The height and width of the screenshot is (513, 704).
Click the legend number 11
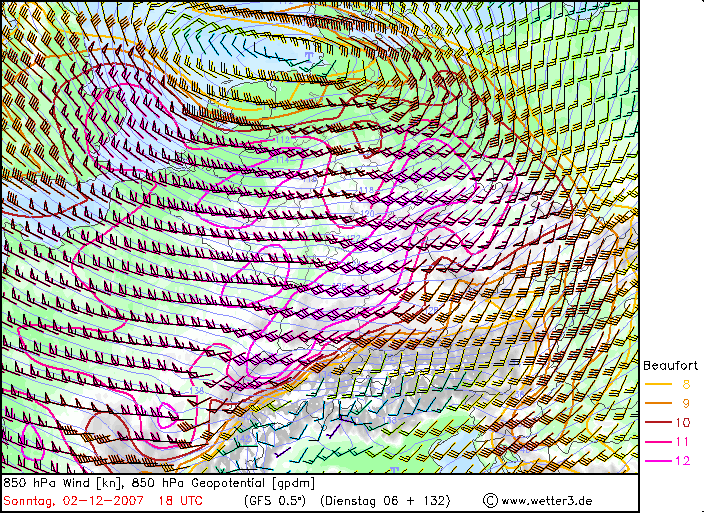tap(682, 442)
